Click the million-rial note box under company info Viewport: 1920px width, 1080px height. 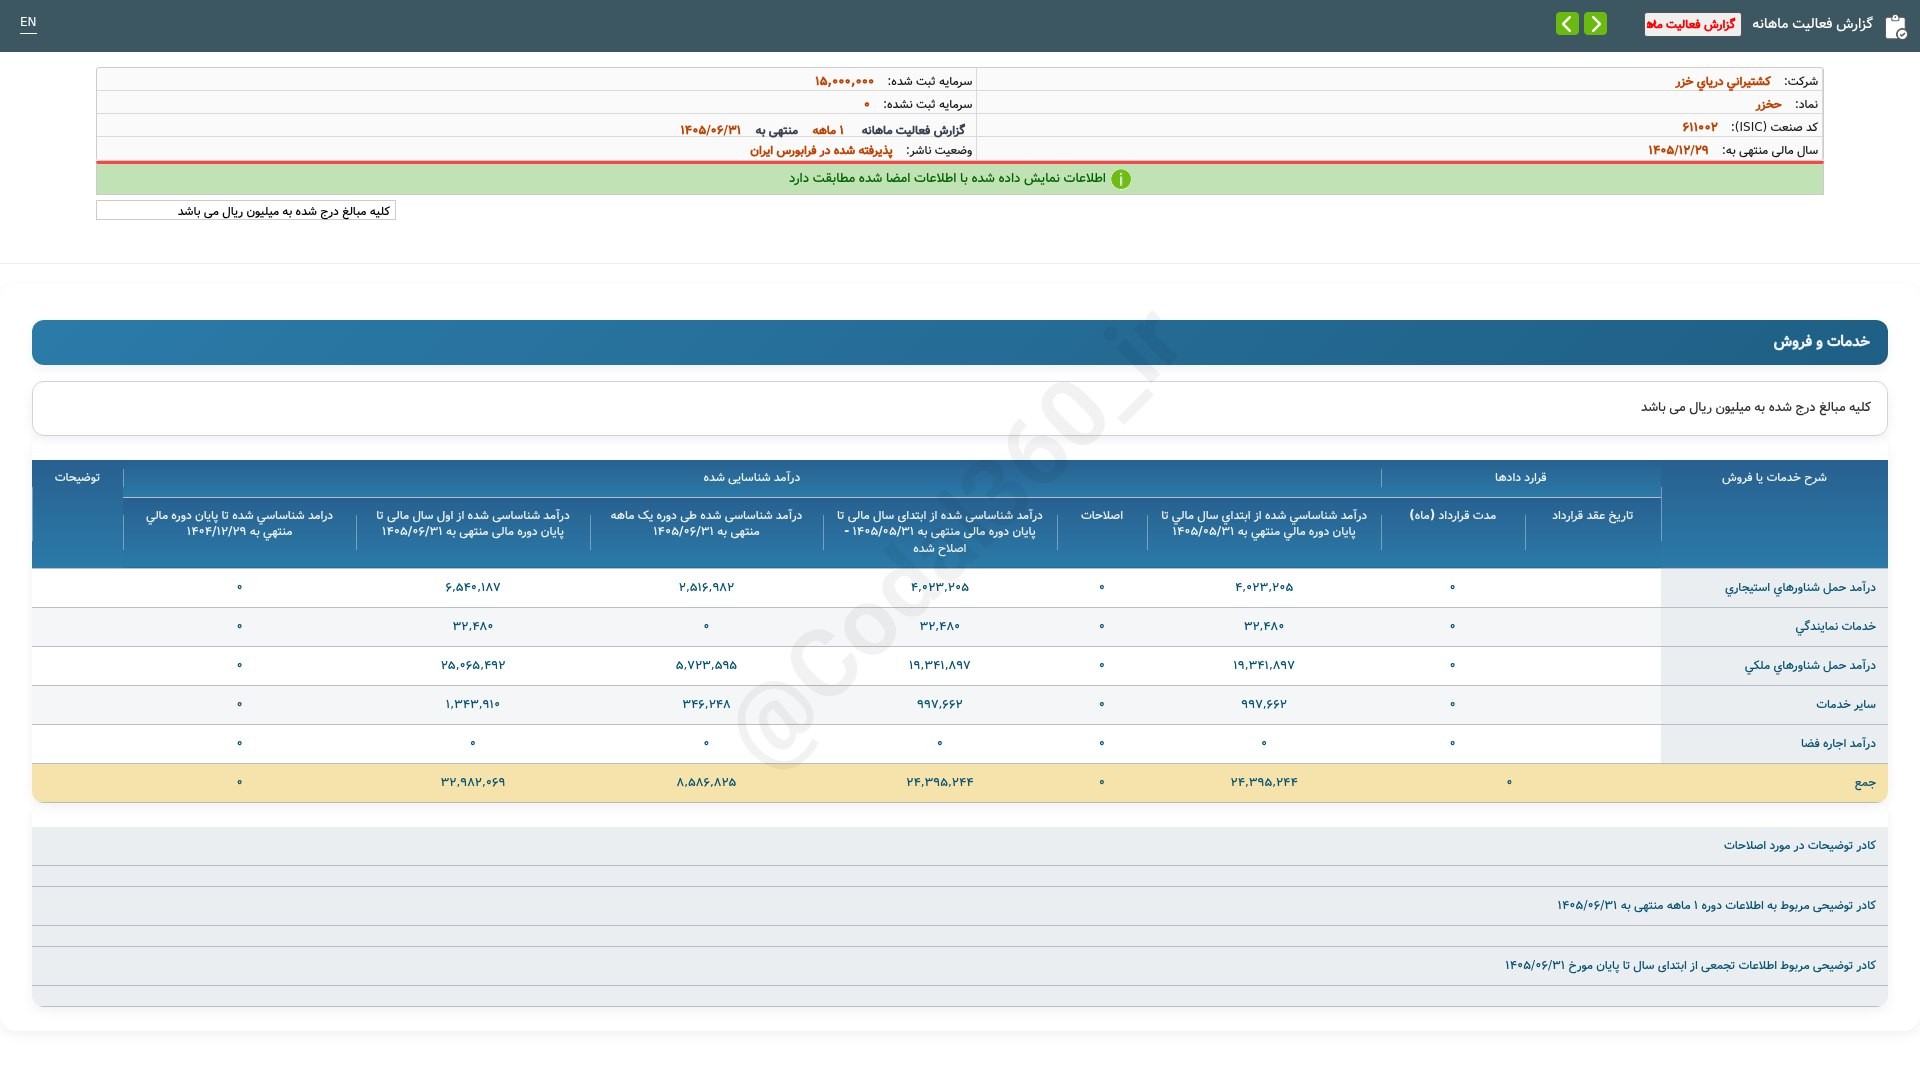pos(246,211)
